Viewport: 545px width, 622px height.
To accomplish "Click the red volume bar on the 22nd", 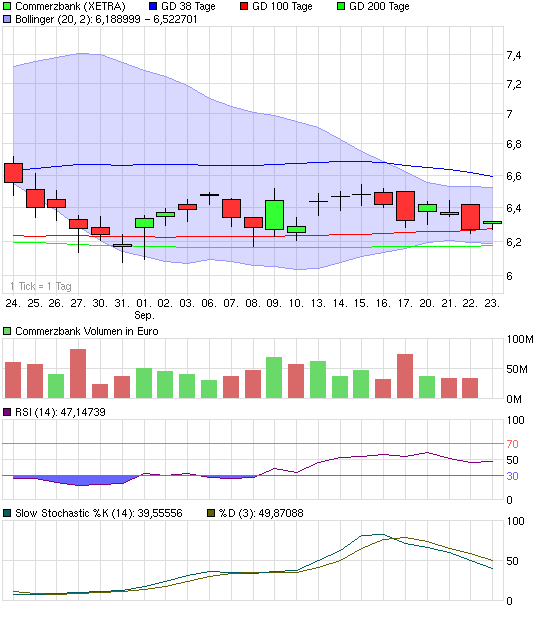I will click(x=470, y=388).
